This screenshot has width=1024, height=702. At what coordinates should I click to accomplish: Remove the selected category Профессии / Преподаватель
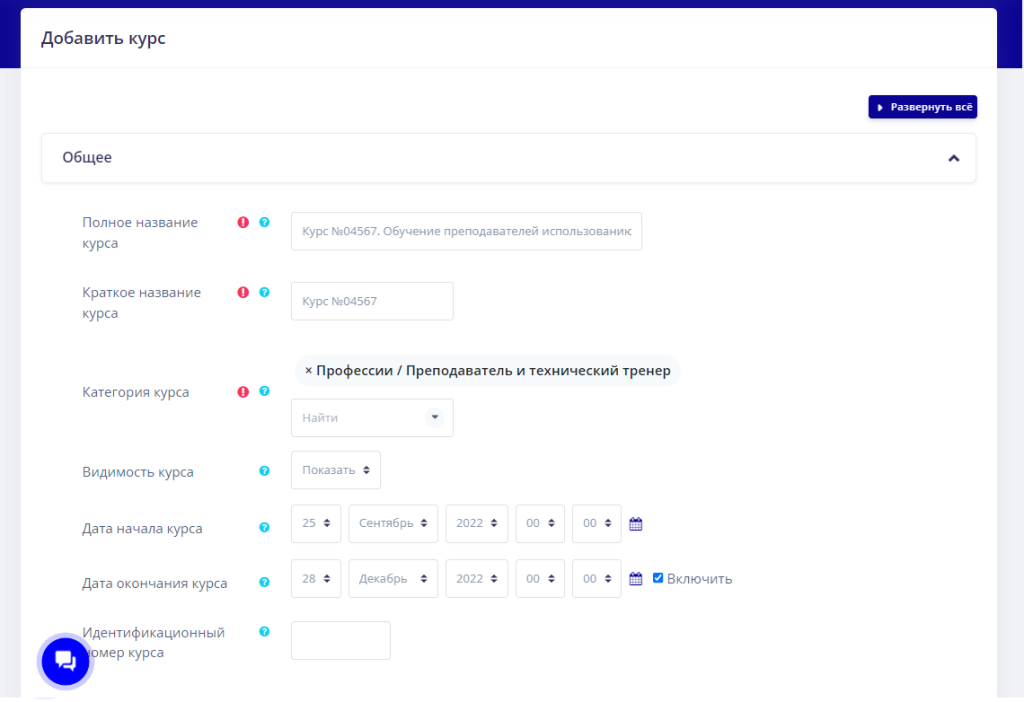tap(308, 370)
